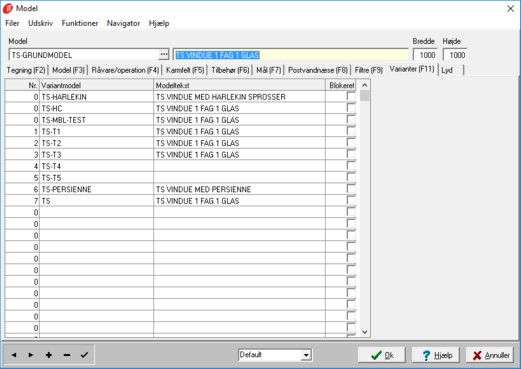Tick Blokeret for TS-MBL-TEST row

point(351,120)
